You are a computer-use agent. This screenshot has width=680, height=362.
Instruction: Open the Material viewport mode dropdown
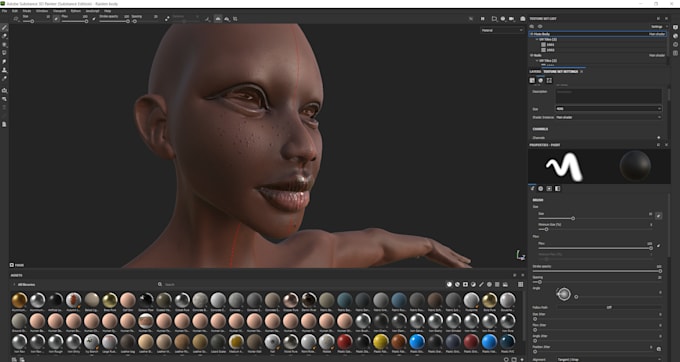point(502,30)
